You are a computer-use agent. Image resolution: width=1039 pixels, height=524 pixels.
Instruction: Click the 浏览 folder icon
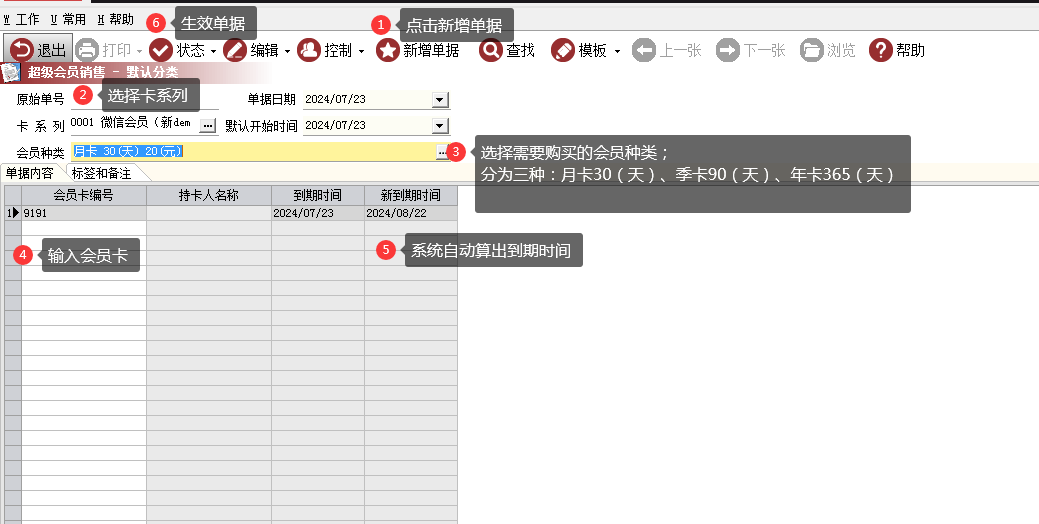[x=811, y=50]
